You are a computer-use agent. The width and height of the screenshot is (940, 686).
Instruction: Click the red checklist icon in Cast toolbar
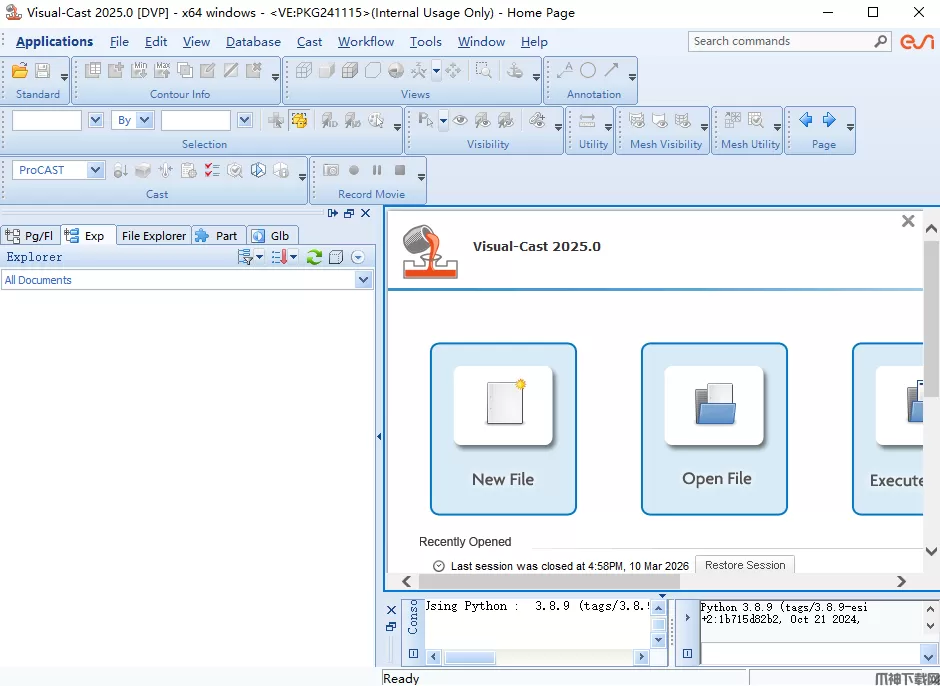211,171
